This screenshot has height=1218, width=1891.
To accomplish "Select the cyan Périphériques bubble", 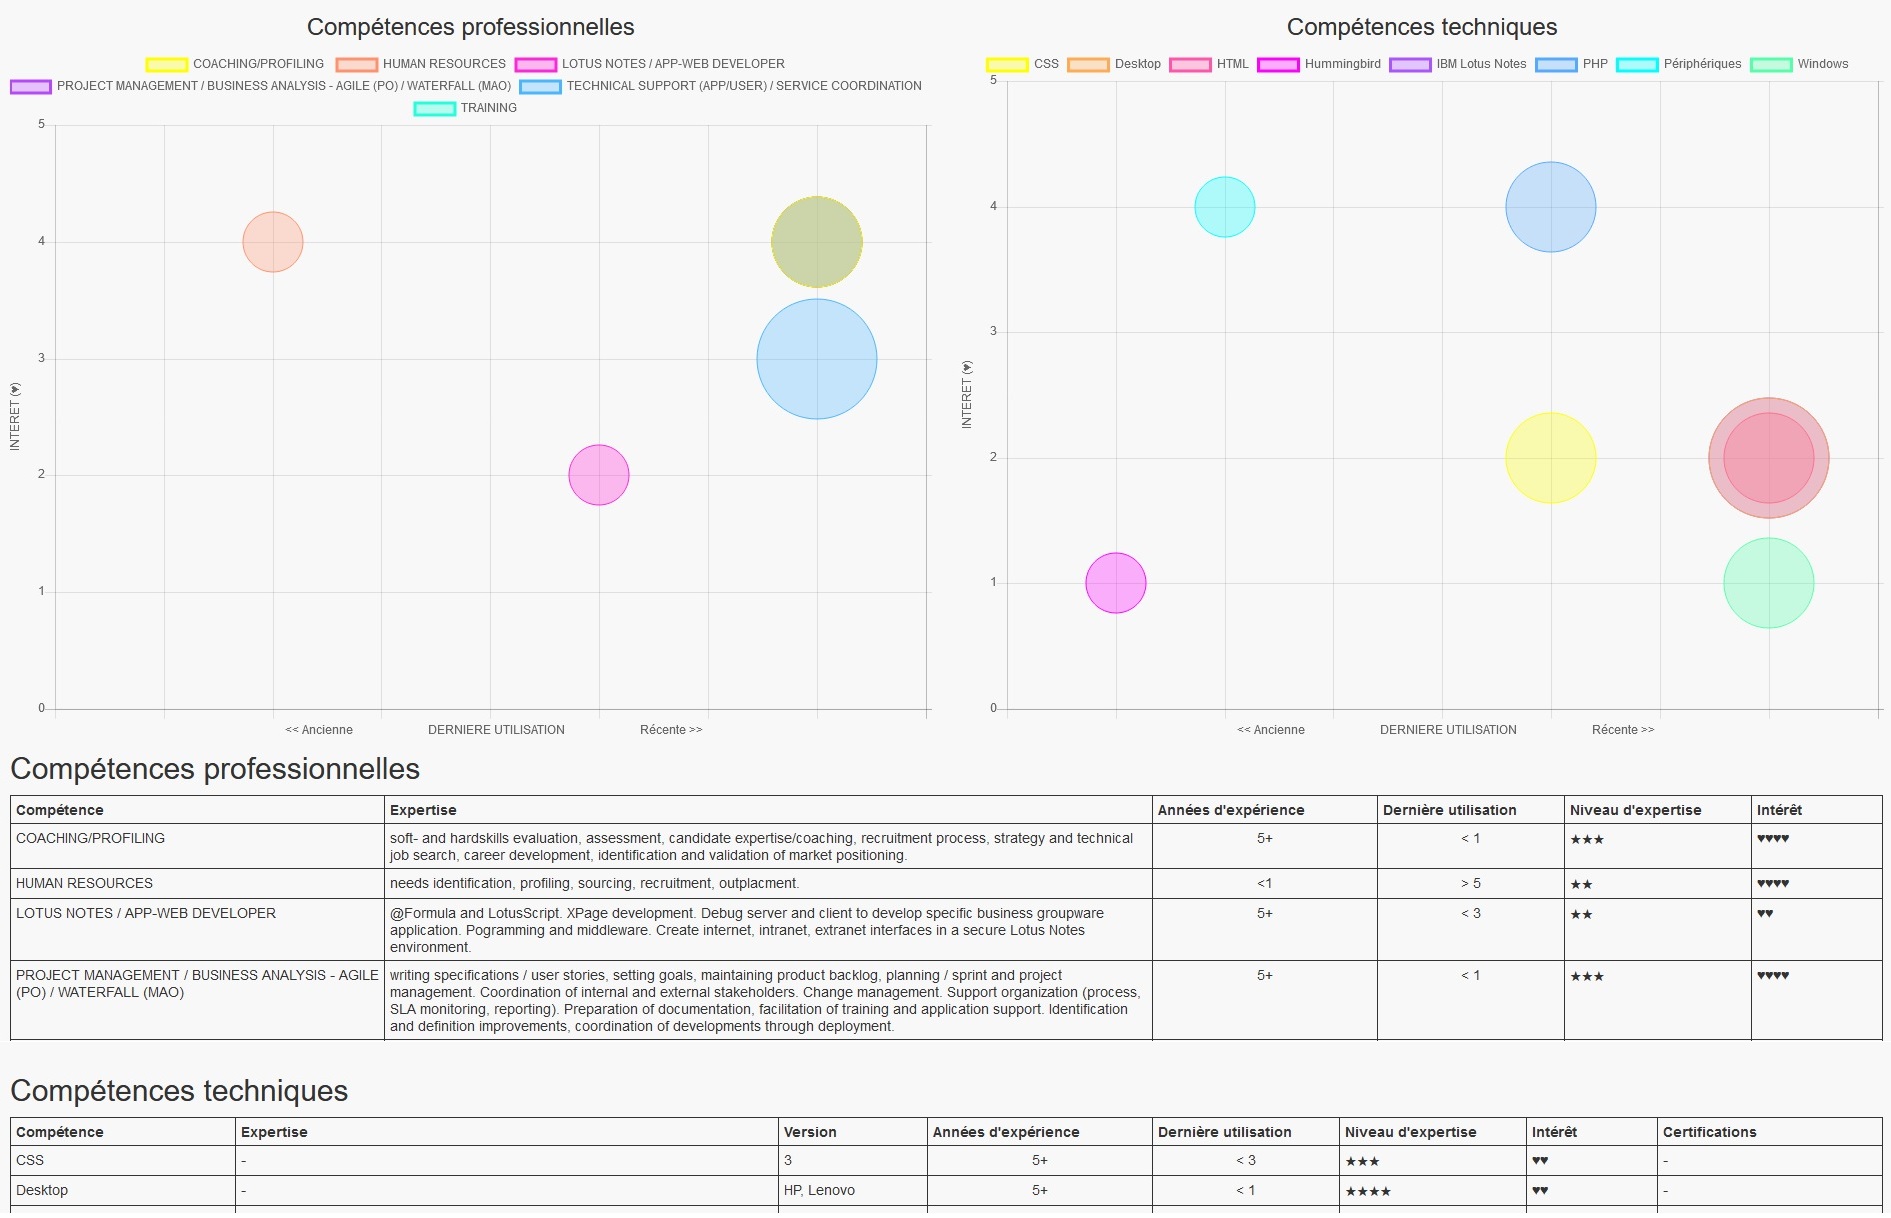I will point(1225,207).
